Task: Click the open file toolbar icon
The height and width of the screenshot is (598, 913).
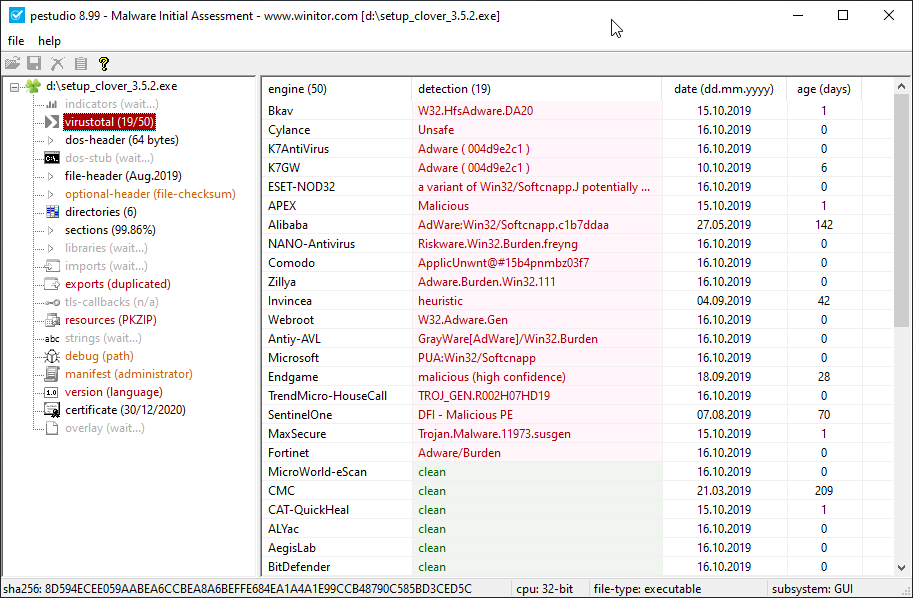Action: tap(12, 63)
